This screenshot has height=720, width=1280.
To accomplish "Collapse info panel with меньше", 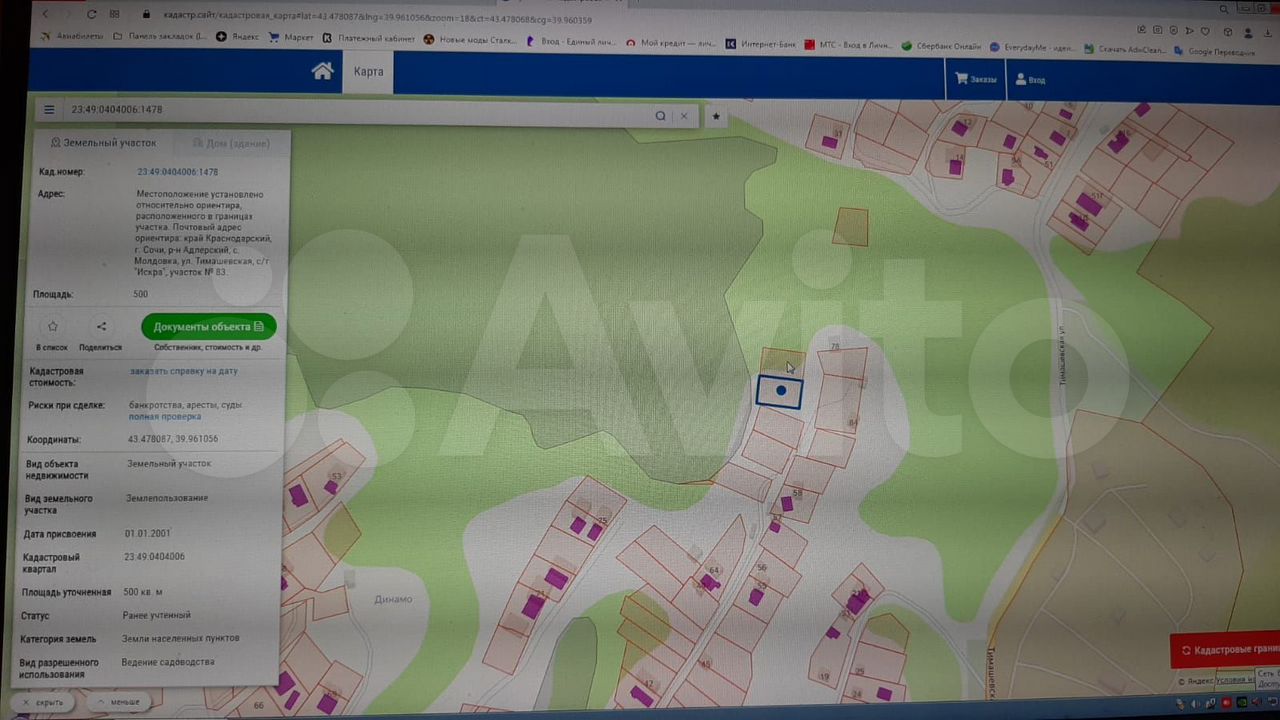I will click(118, 702).
